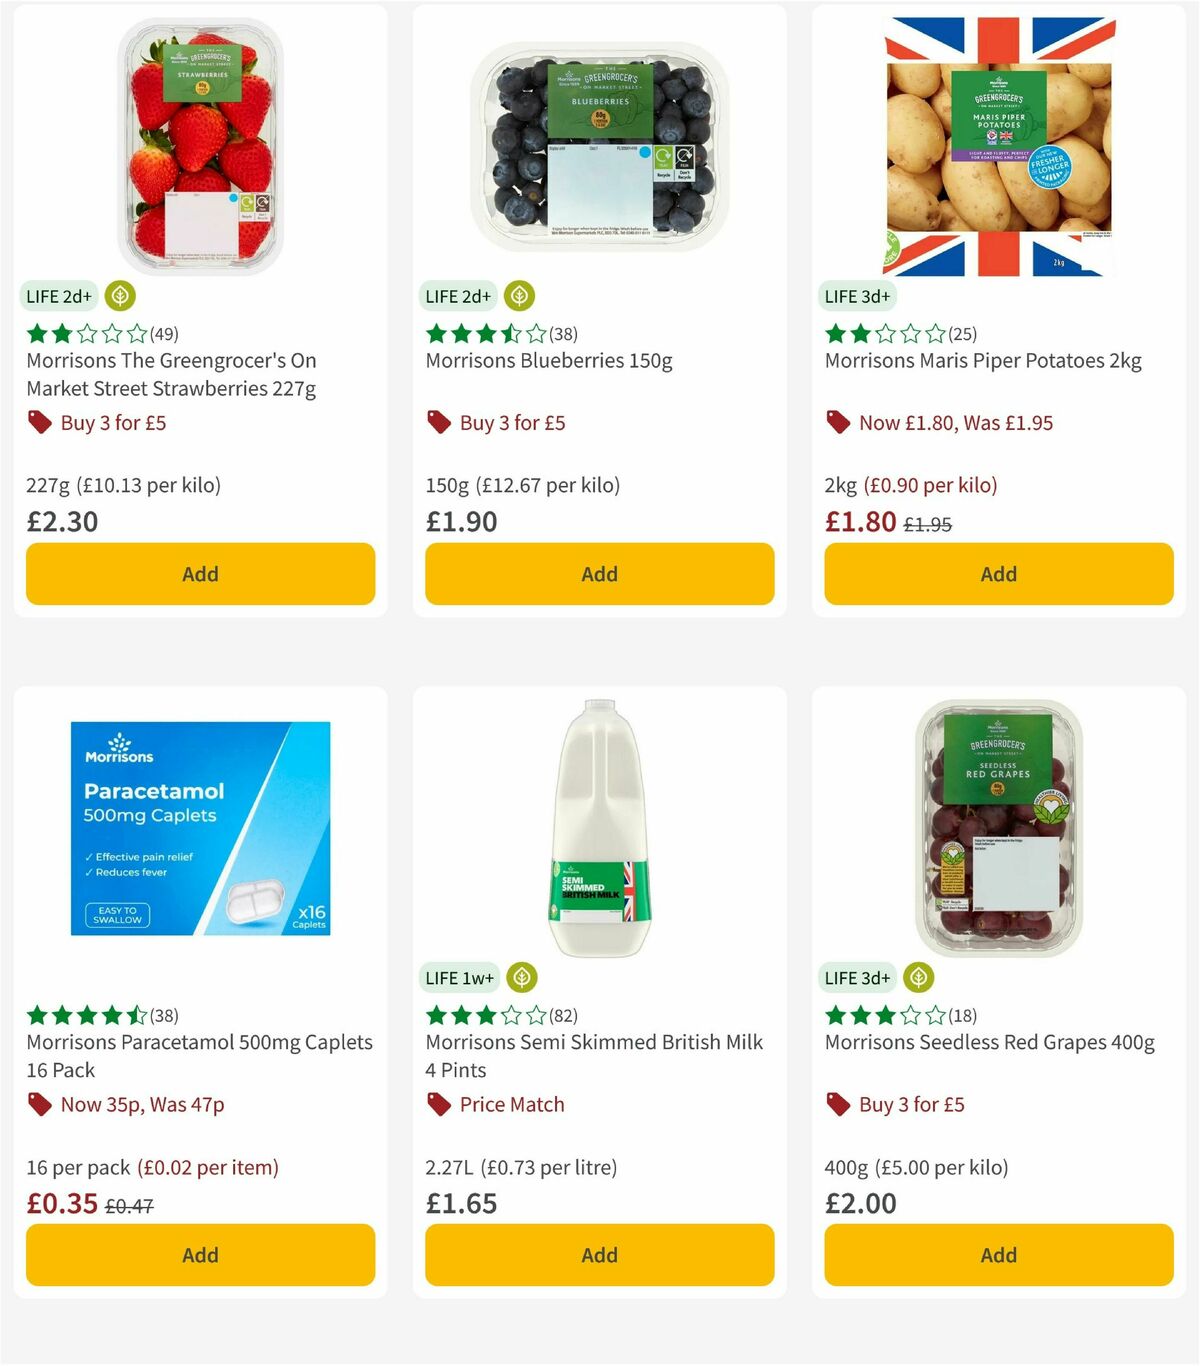This screenshot has width=1200, height=1366.
Task: Click the red tag icon on the Paracetamol offer
Action: pos(40,1104)
